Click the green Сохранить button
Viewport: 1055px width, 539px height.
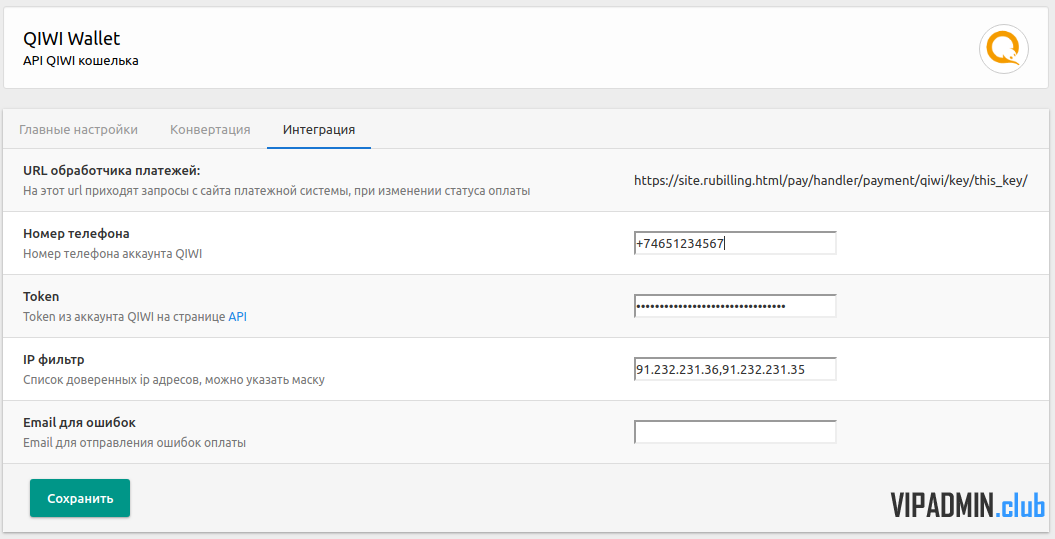pos(80,498)
